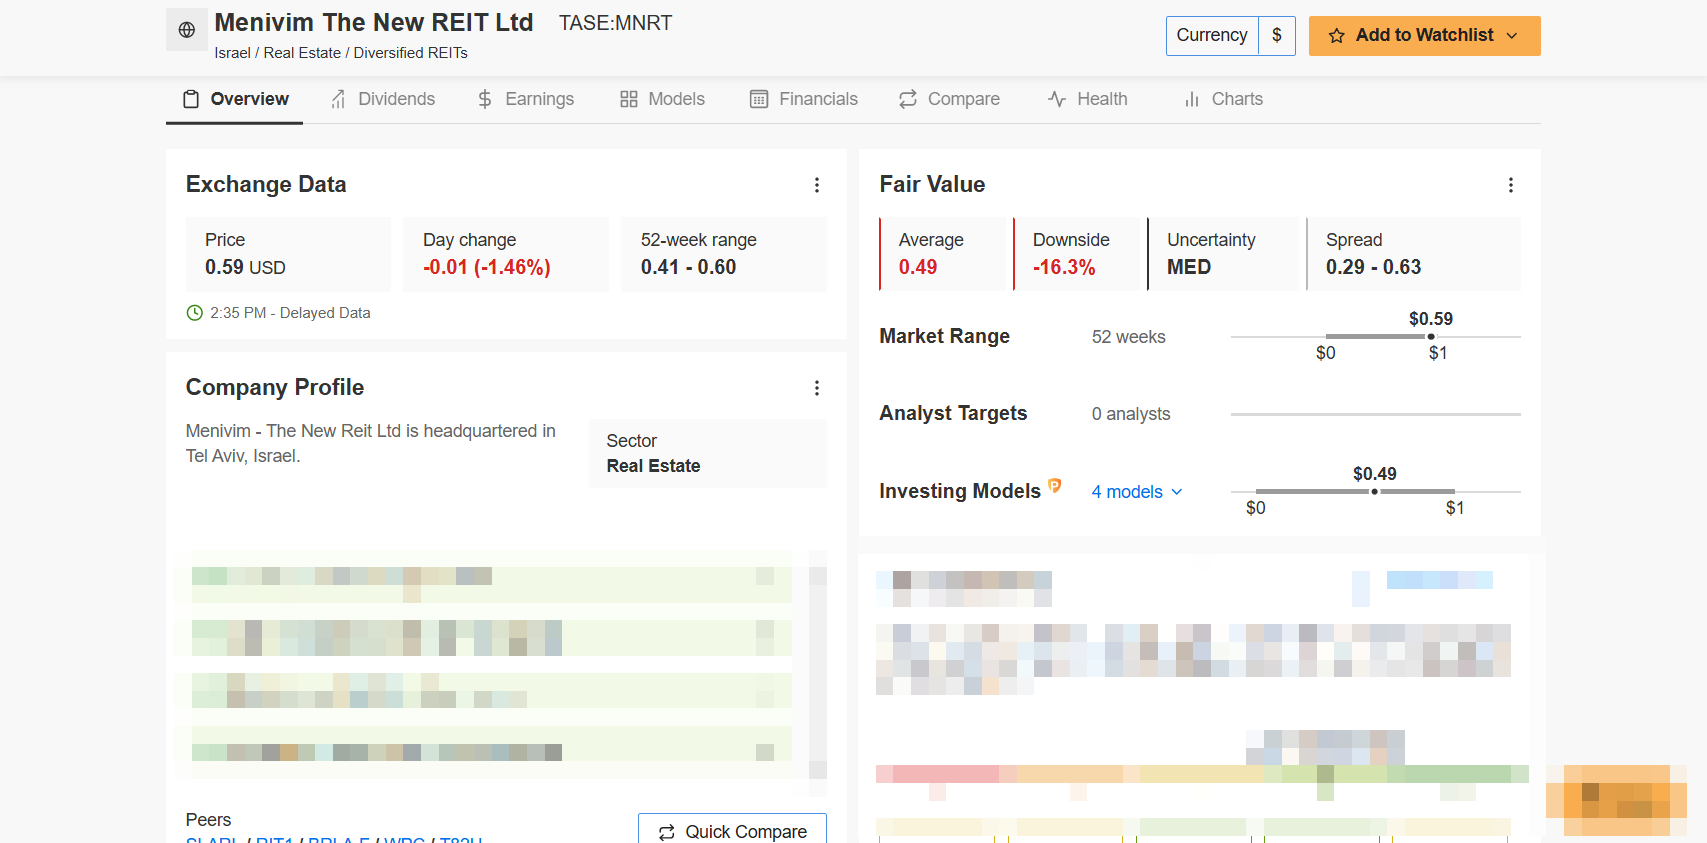This screenshot has height=843, width=1707.
Task: Click the Spread 0.29 - 0.63 value
Action: (x=1374, y=267)
